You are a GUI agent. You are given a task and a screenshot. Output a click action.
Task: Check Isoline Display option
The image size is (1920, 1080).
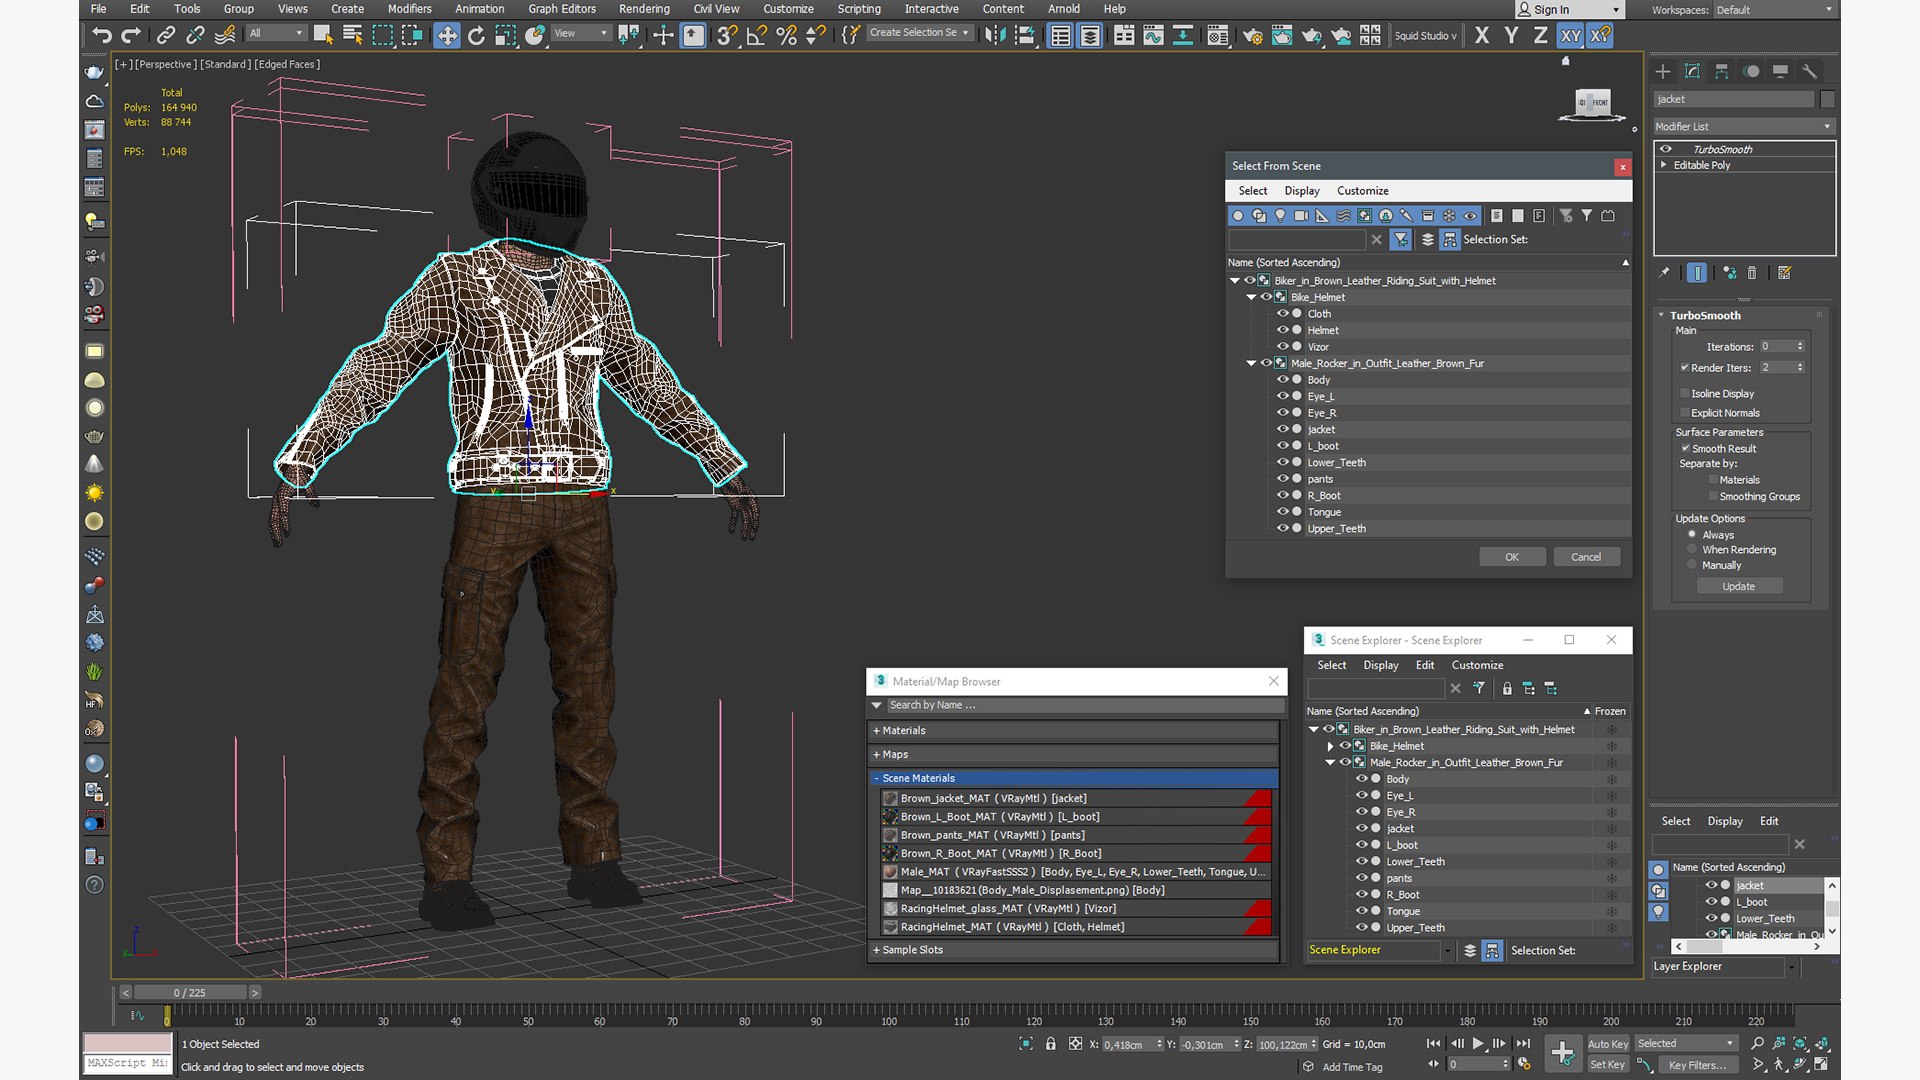point(1685,393)
